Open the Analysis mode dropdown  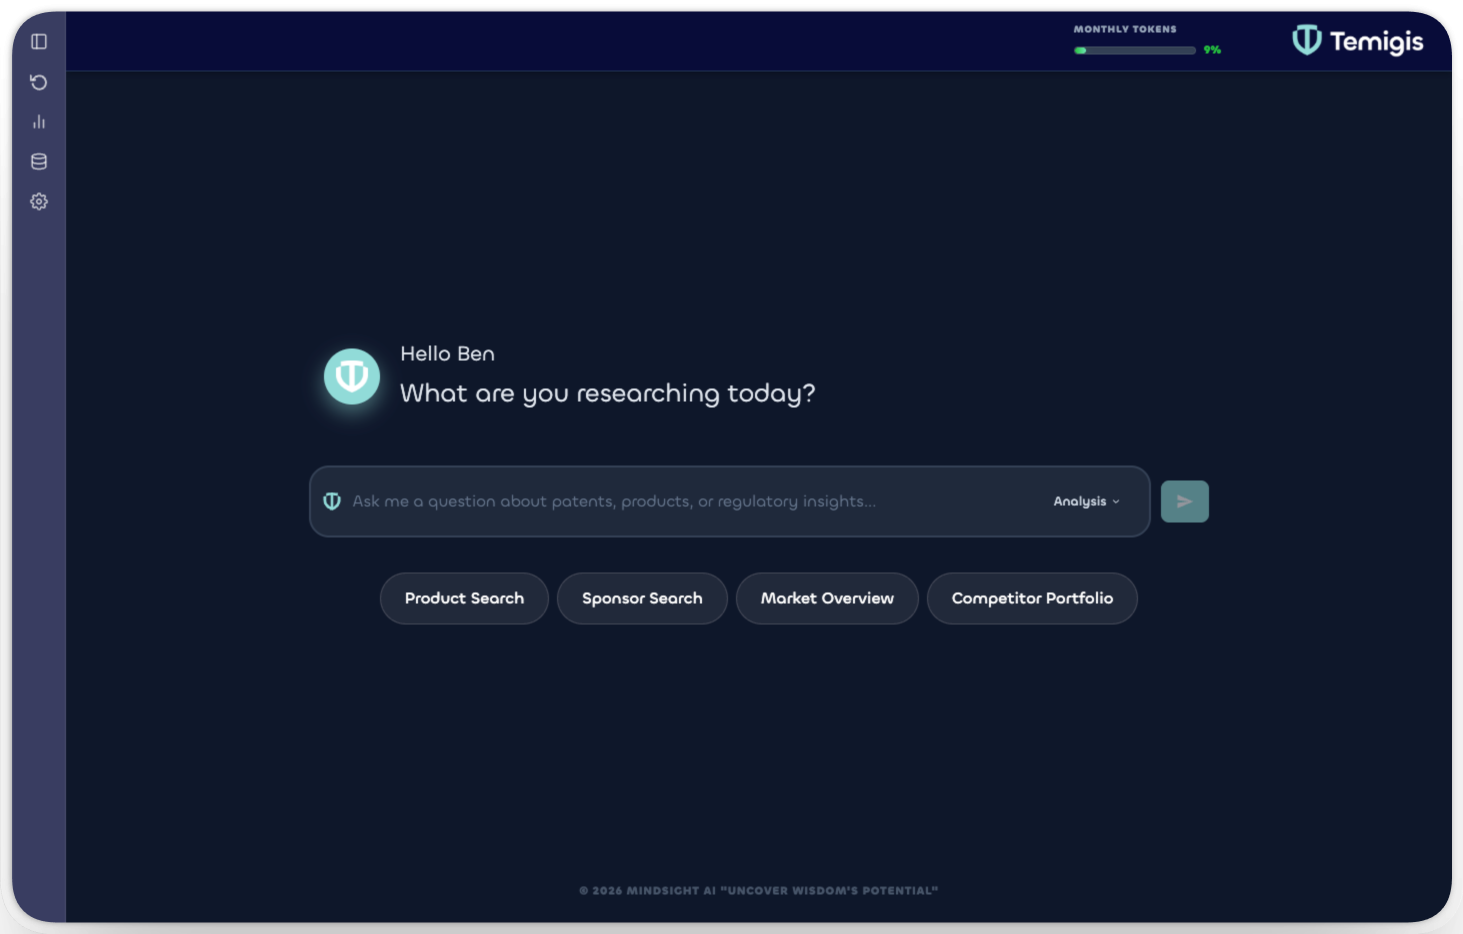click(x=1080, y=501)
